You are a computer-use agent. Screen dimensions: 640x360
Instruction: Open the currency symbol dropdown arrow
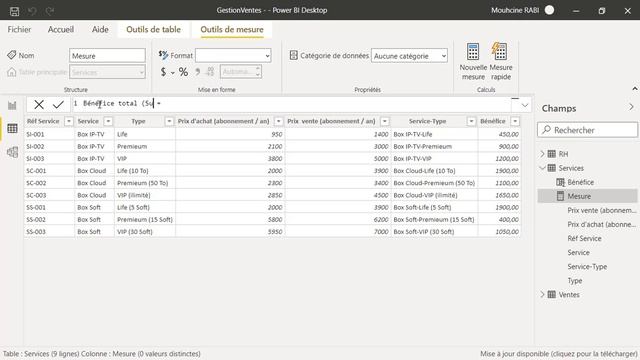point(173,73)
